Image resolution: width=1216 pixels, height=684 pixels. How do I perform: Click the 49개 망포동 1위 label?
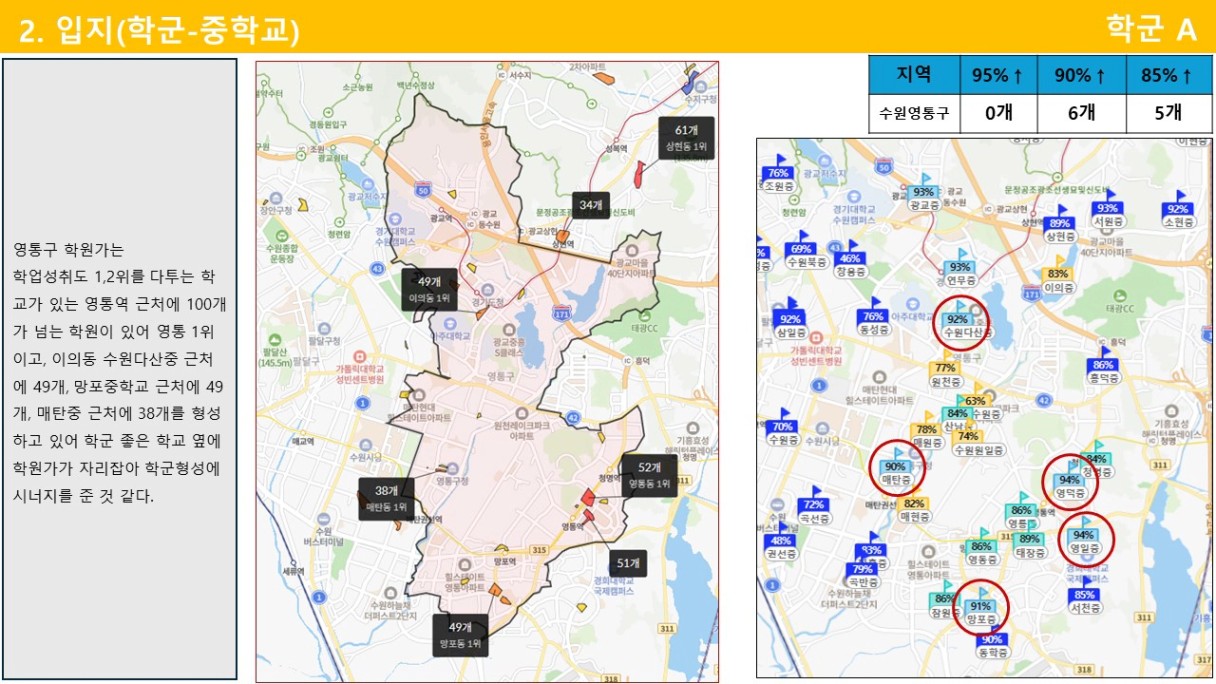(460, 635)
